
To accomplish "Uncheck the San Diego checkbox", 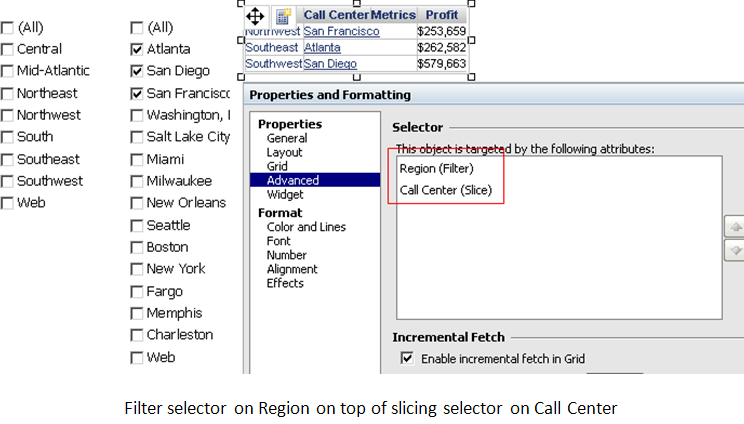I will coord(136,71).
